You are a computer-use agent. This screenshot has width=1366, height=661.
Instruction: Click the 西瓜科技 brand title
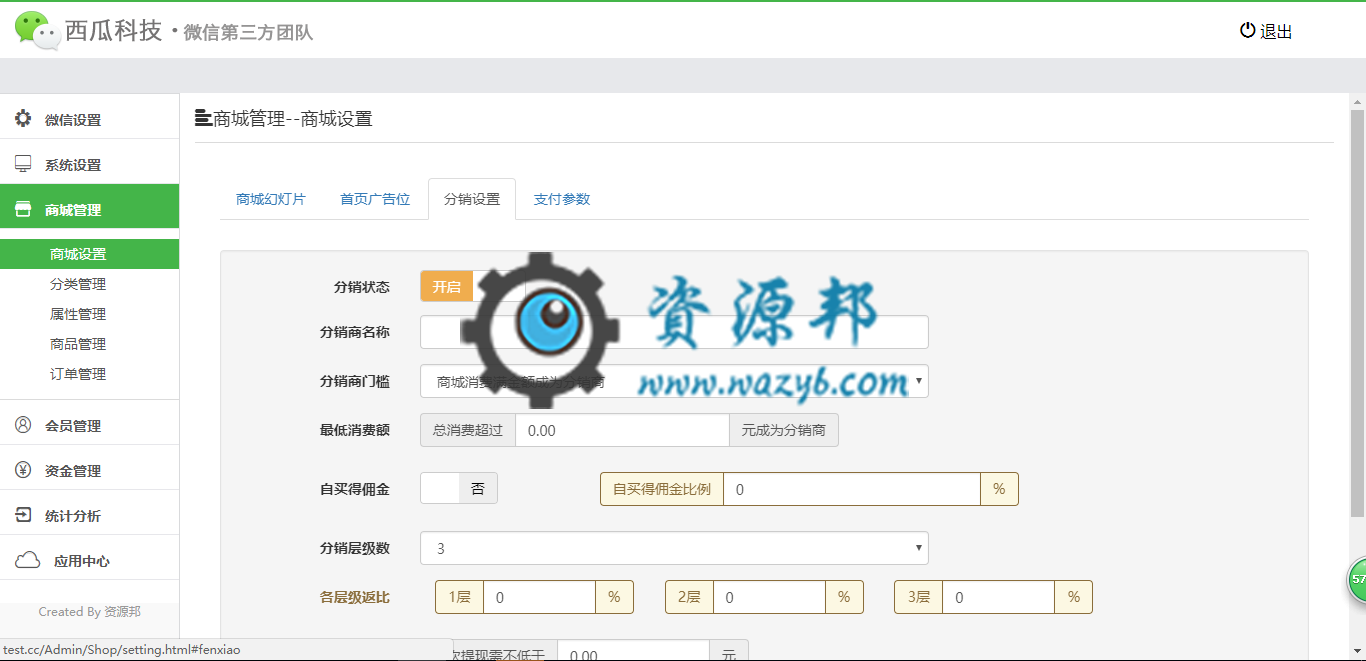coord(113,31)
